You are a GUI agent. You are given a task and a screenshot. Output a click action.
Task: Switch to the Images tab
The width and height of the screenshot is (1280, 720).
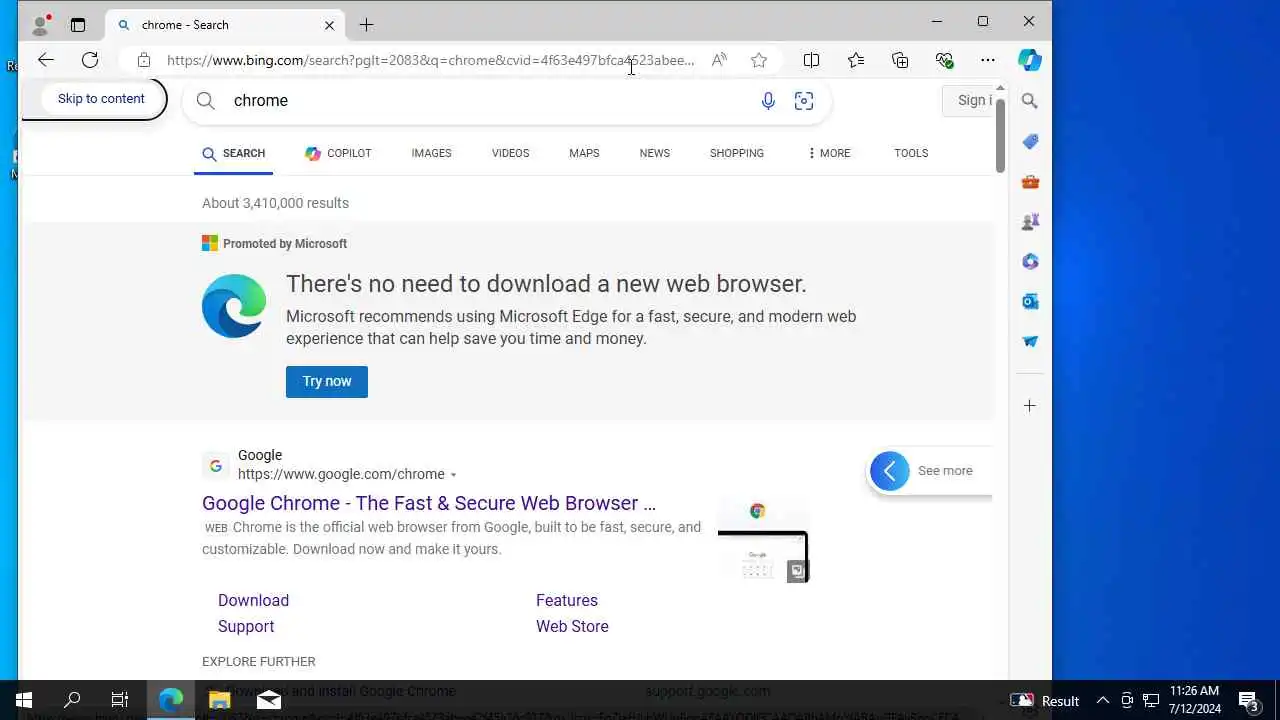pyautogui.click(x=431, y=153)
